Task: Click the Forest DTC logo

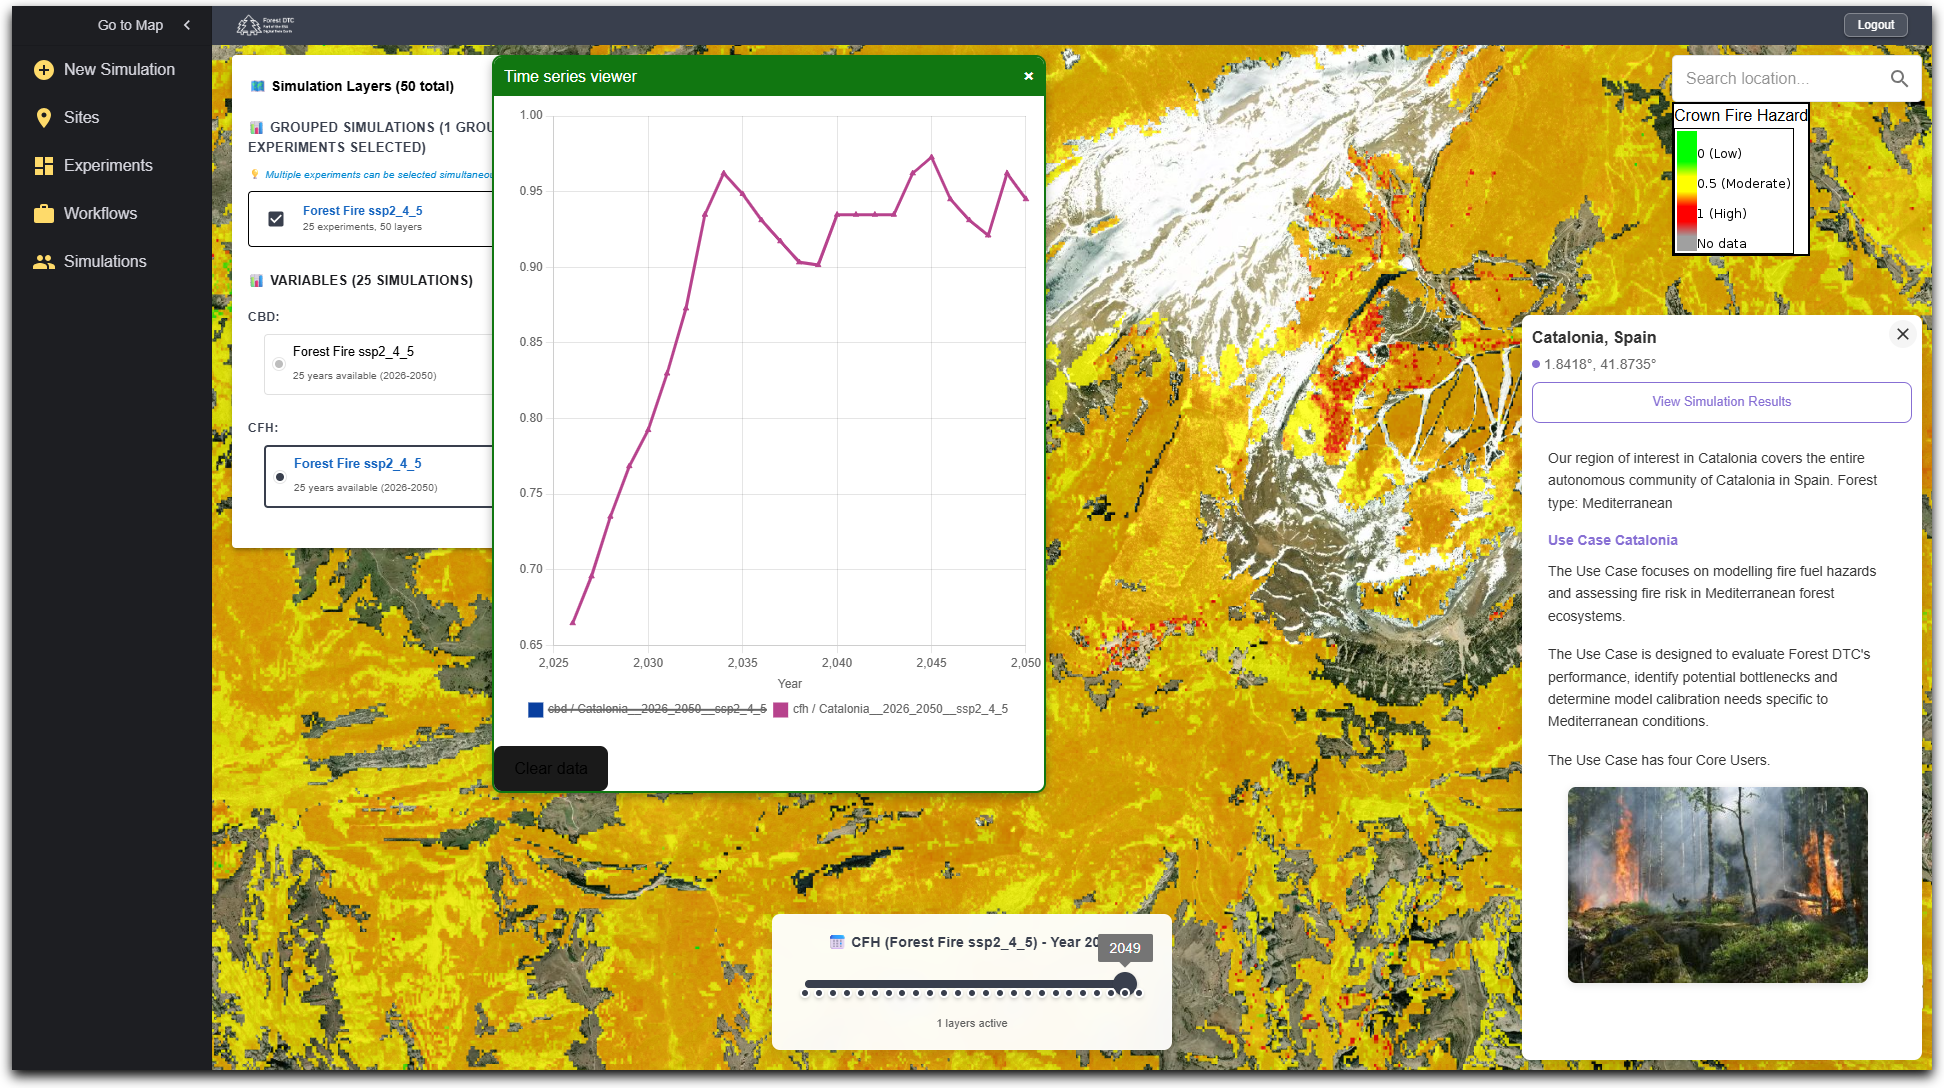Action: point(265,25)
